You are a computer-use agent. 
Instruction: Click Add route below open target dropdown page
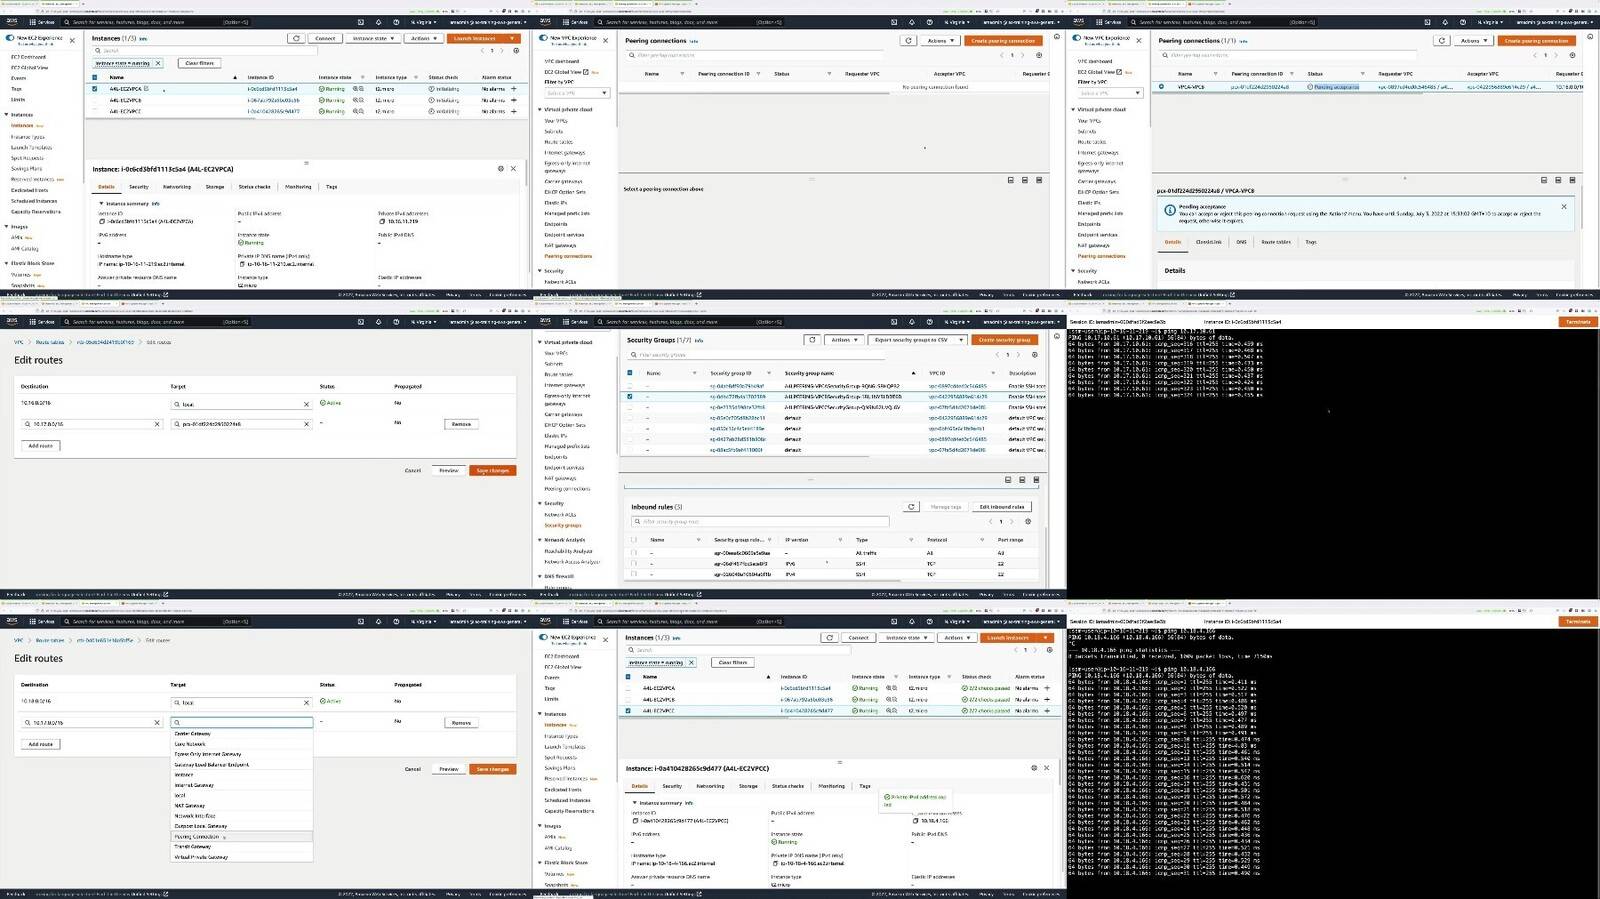tap(40, 744)
